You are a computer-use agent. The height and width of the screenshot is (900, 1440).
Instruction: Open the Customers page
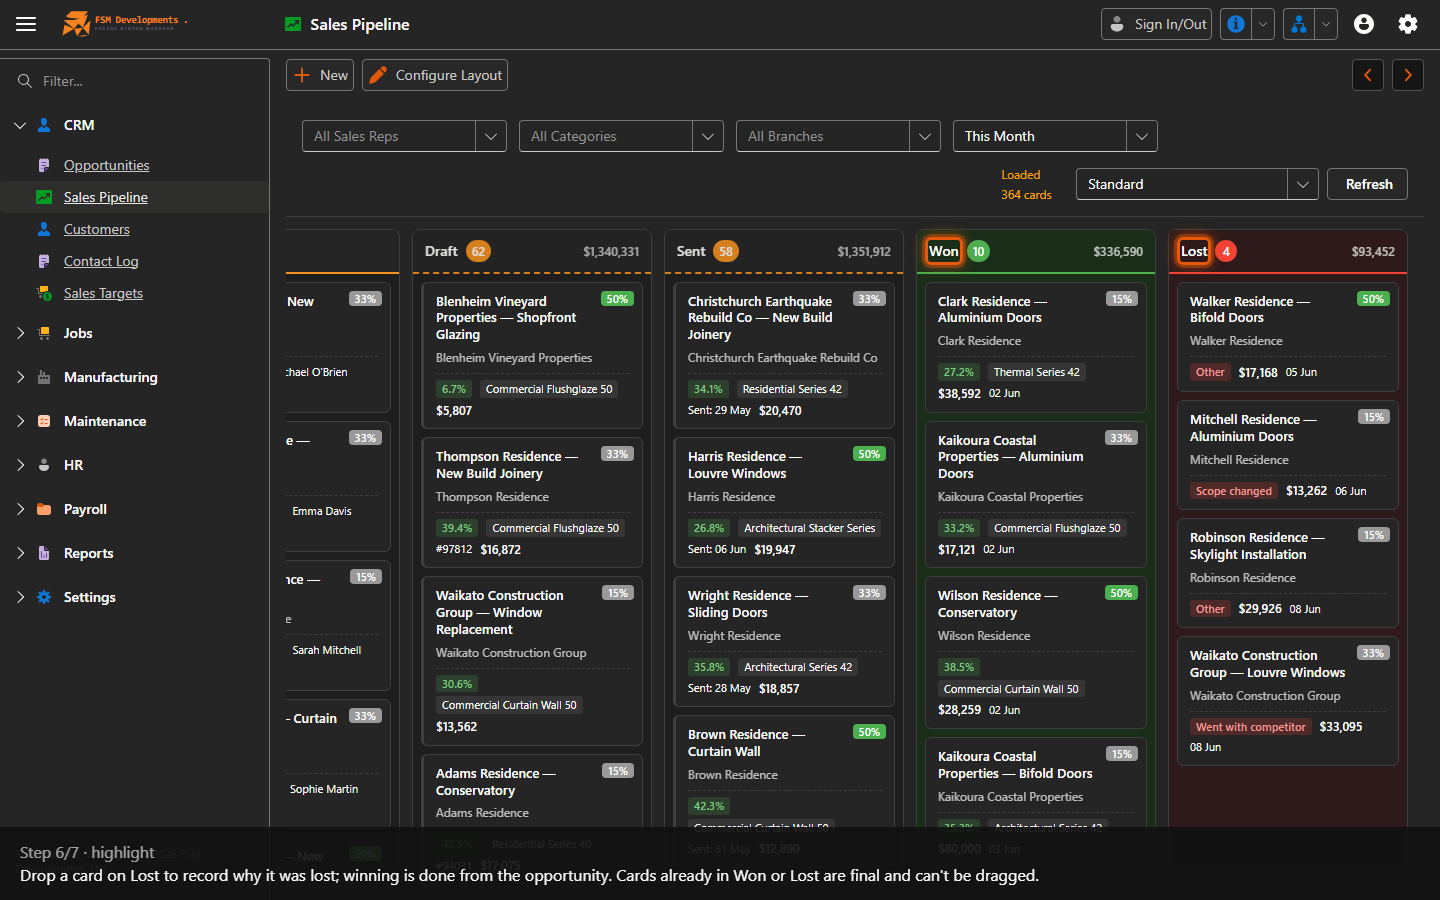coord(96,229)
